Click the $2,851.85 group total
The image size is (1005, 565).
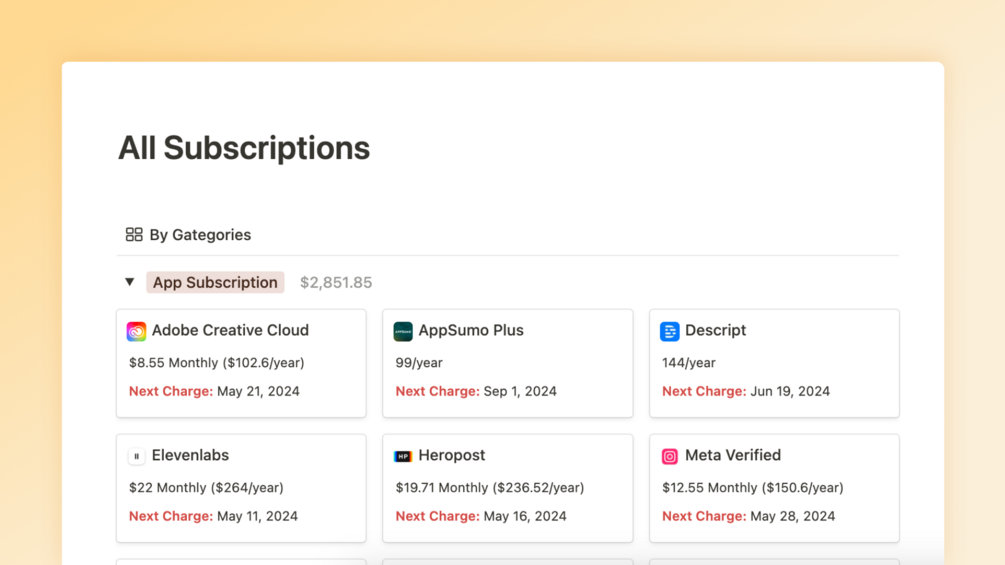tap(336, 283)
